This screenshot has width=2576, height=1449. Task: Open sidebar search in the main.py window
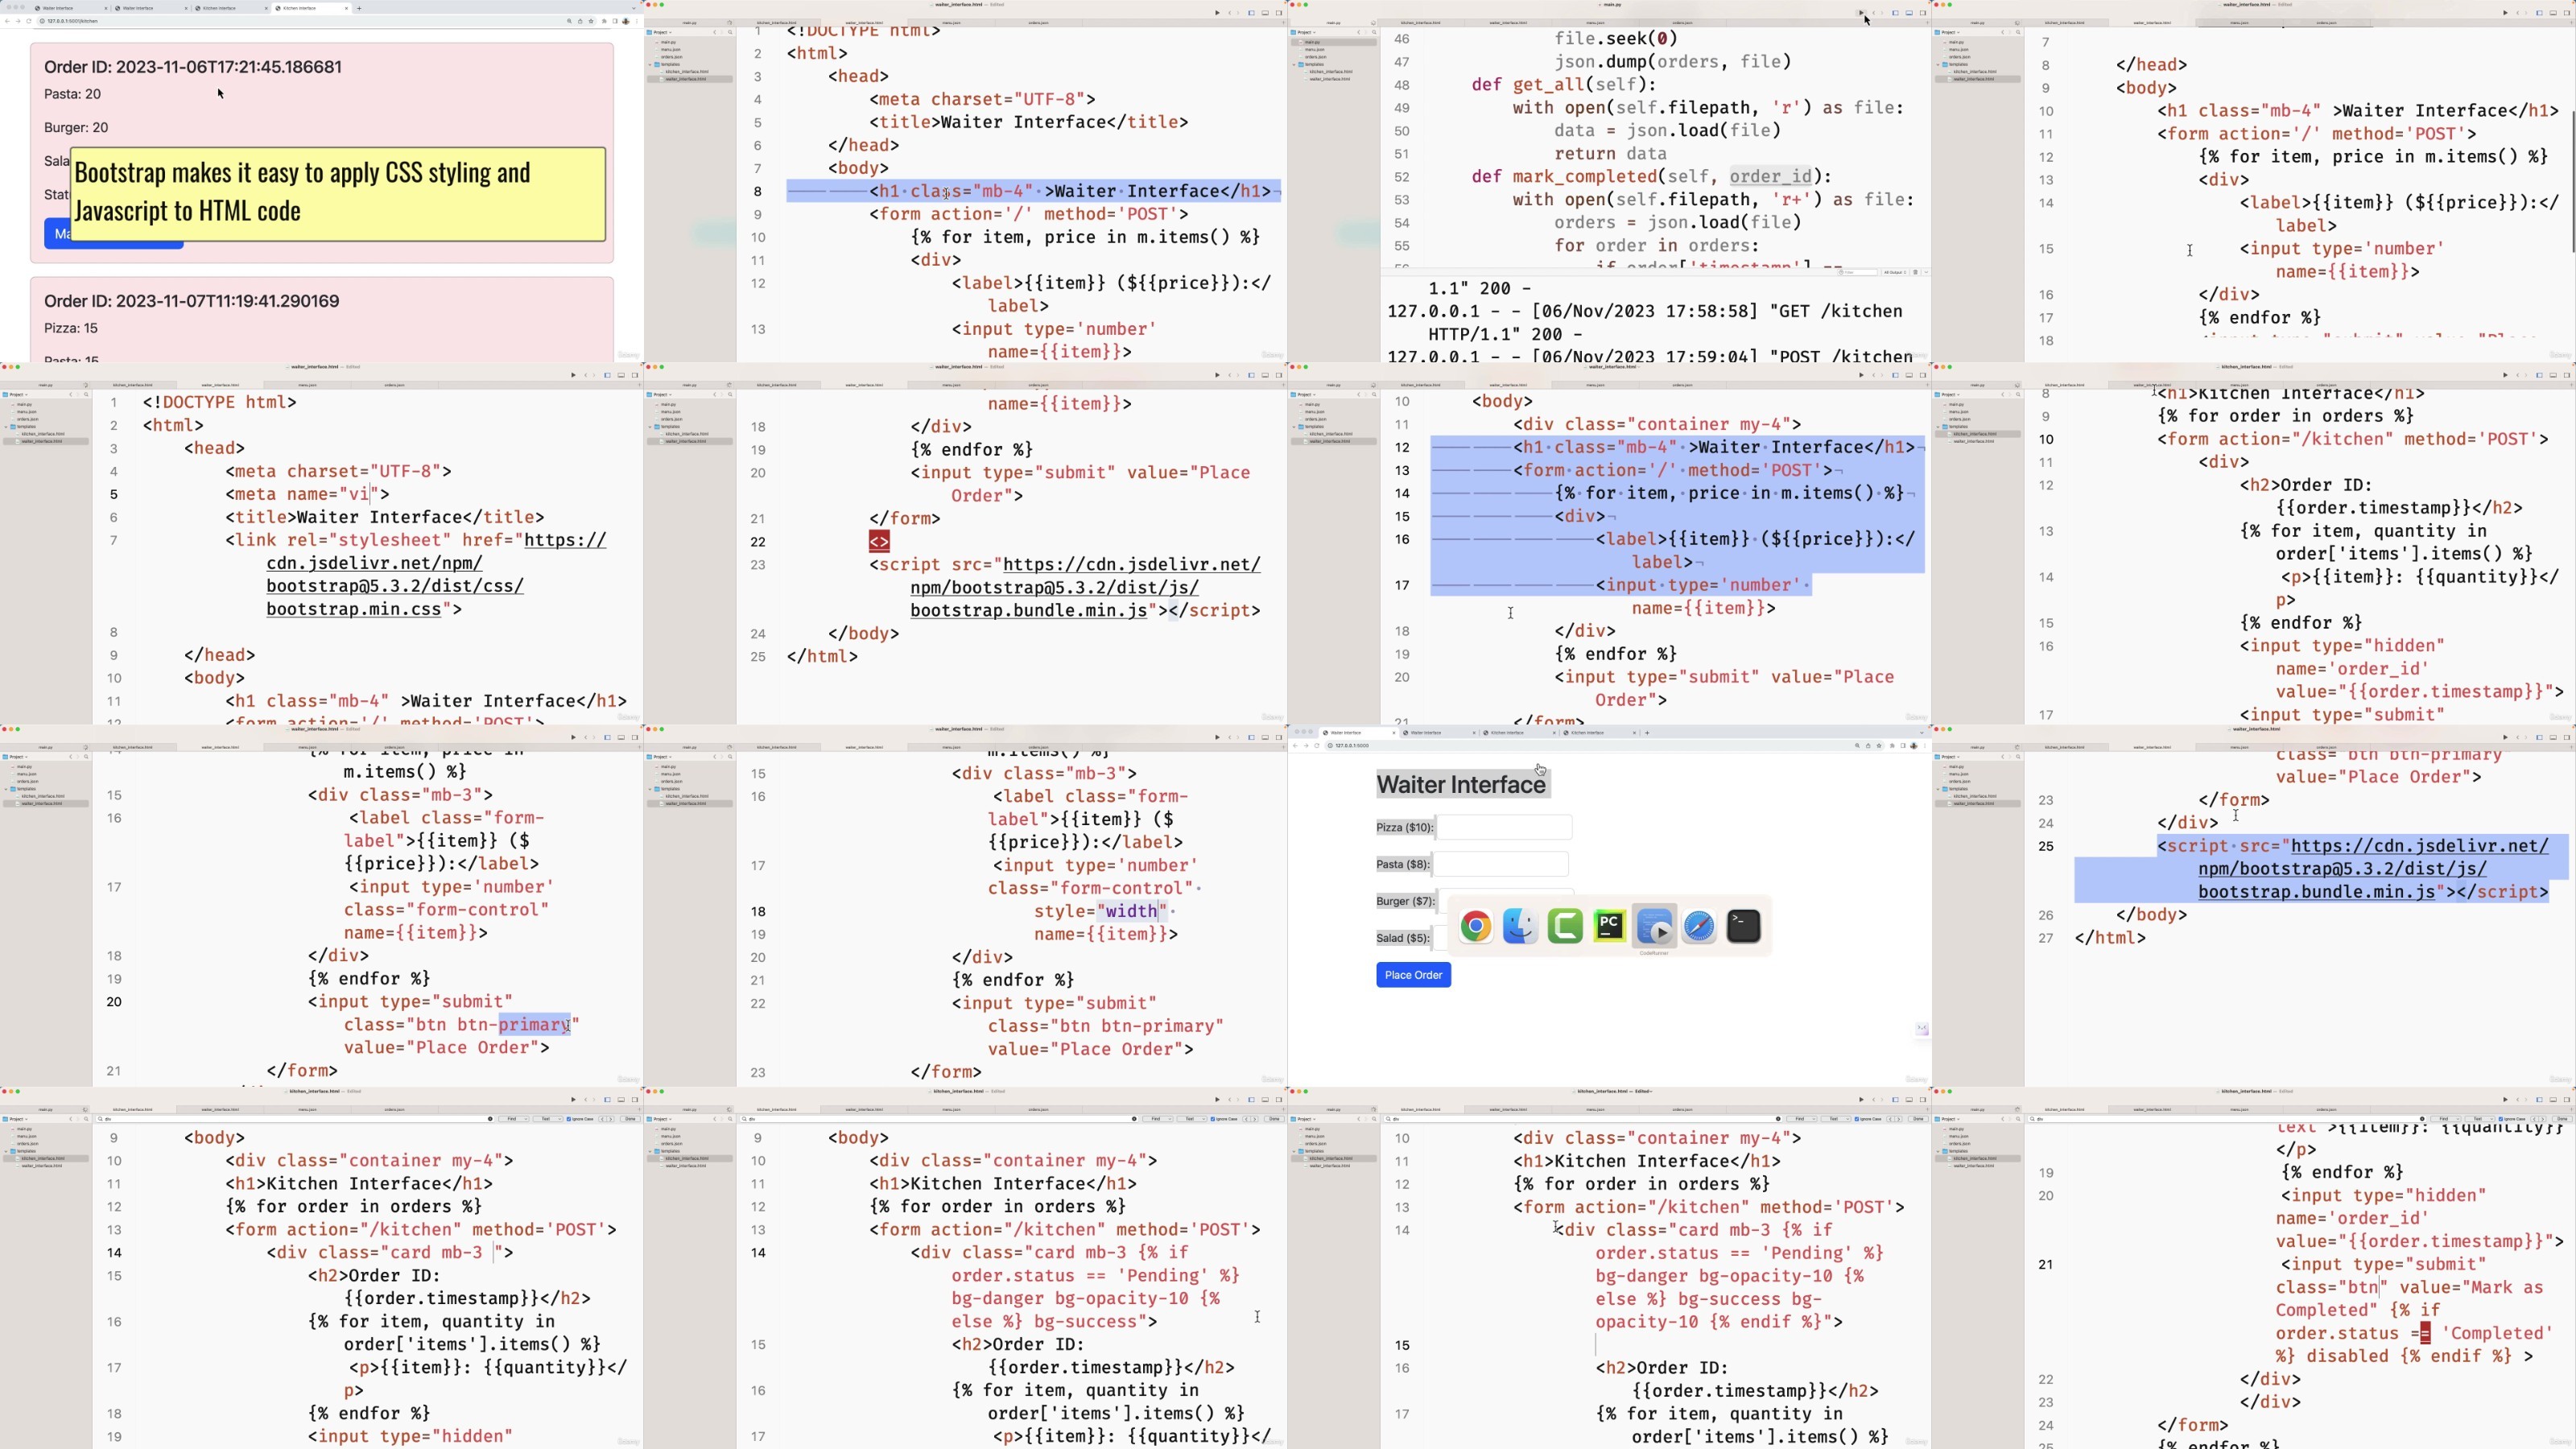(1375, 32)
